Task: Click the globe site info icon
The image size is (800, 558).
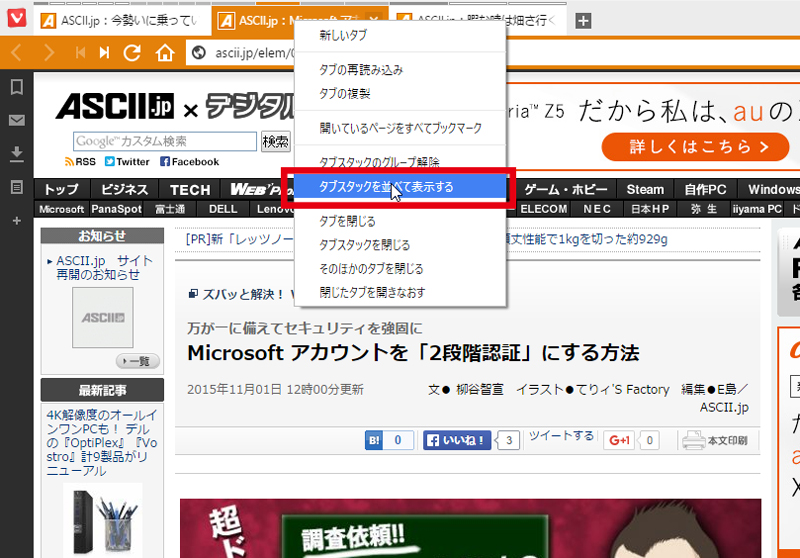Action: pos(198,53)
